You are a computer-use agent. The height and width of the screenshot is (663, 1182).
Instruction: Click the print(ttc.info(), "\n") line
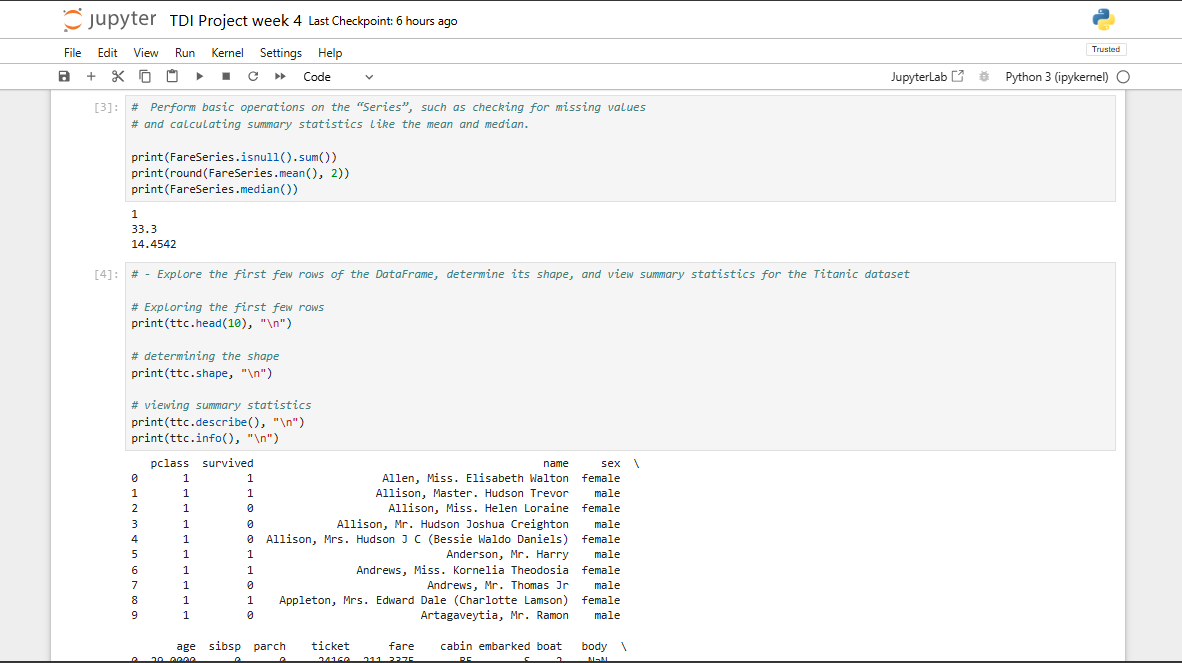point(205,438)
